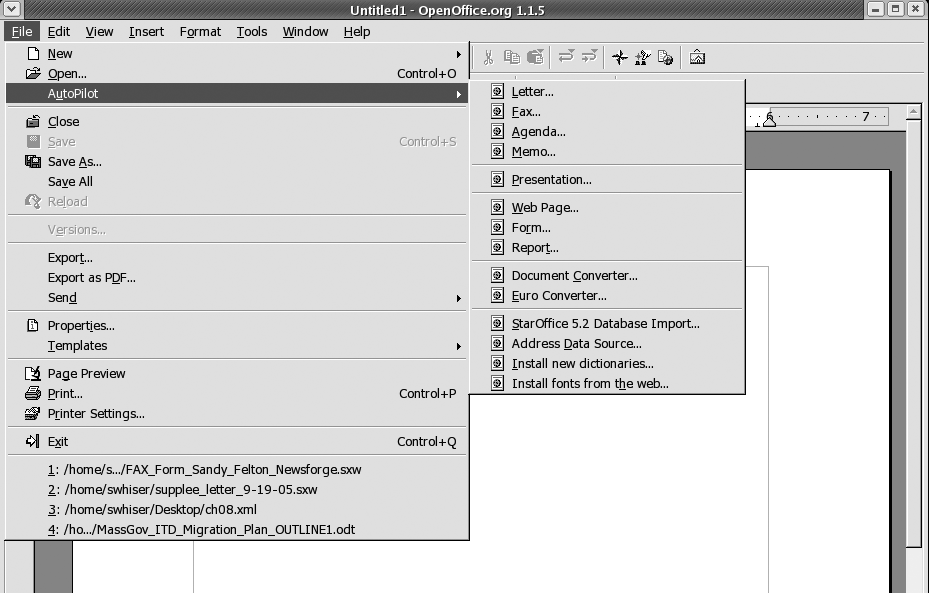The image size is (929, 593).
Task: Click the Paste toolbar icon
Action: pyautogui.click(x=535, y=57)
